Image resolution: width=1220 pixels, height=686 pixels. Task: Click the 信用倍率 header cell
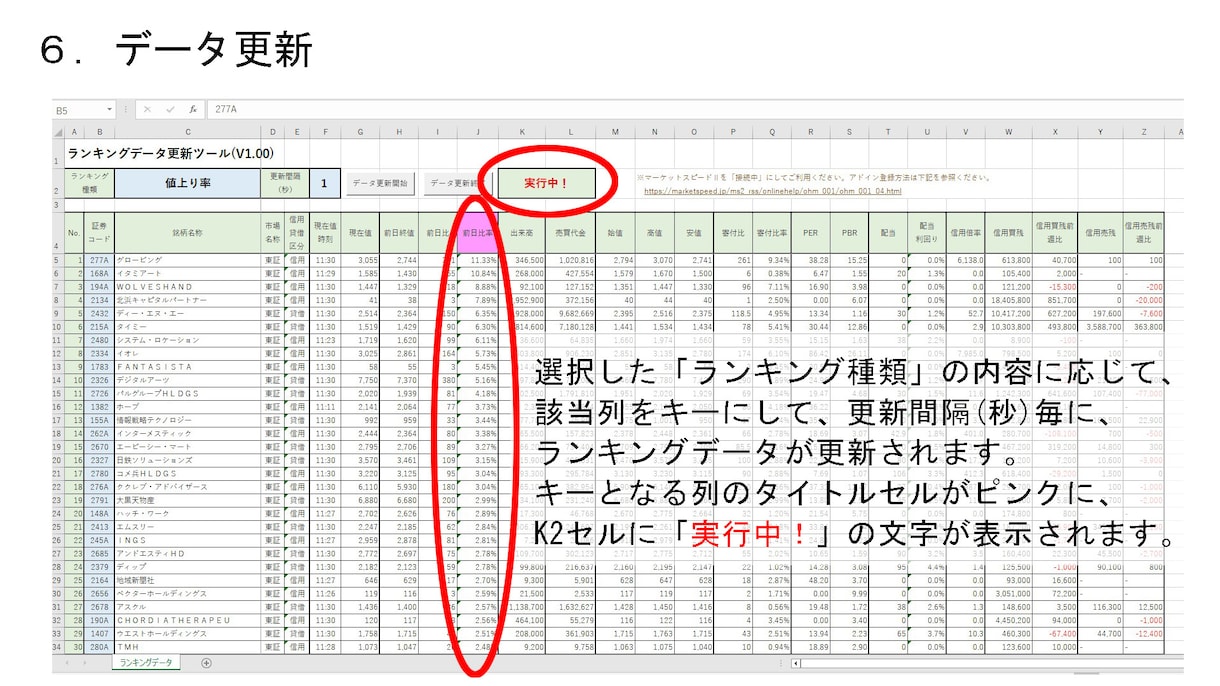click(x=964, y=231)
